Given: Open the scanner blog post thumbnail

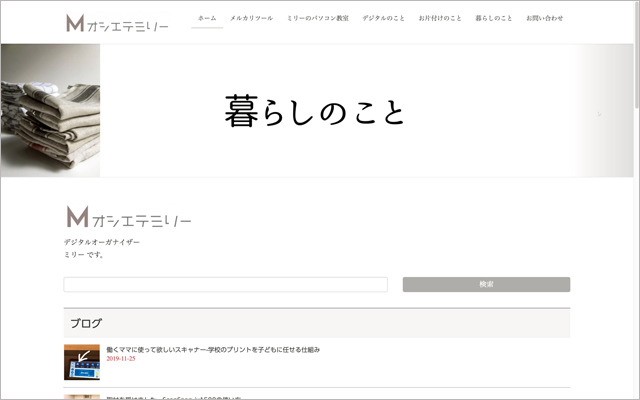Looking at the screenshot, I should click(x=82, y=362).
